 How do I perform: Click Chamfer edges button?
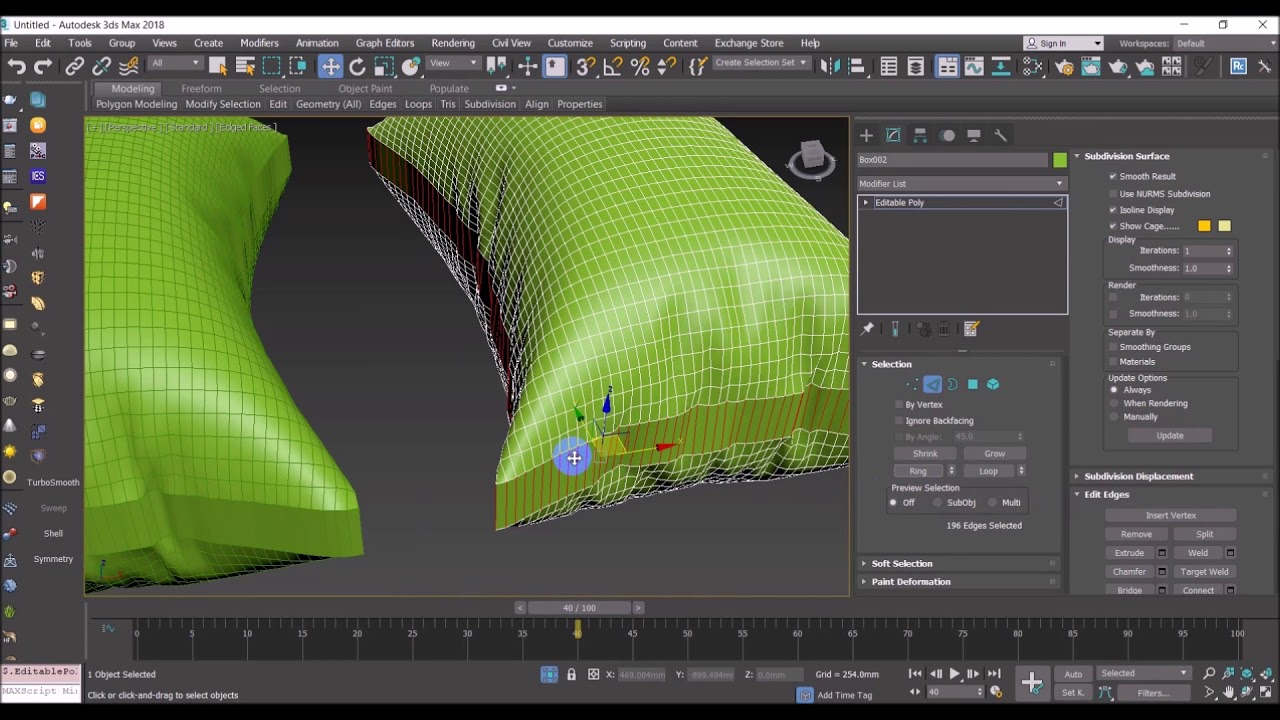coord(1129,572)
